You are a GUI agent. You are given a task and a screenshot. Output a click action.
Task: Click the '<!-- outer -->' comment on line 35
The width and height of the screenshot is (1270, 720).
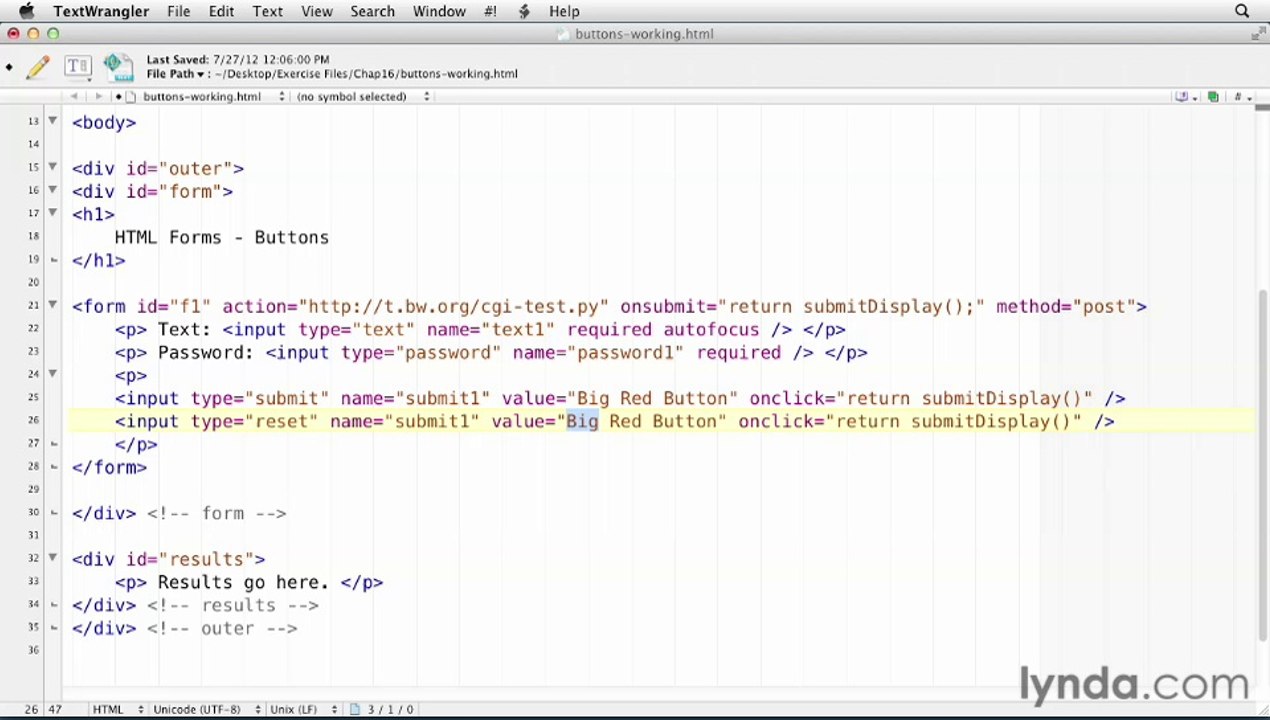point(222,628)
